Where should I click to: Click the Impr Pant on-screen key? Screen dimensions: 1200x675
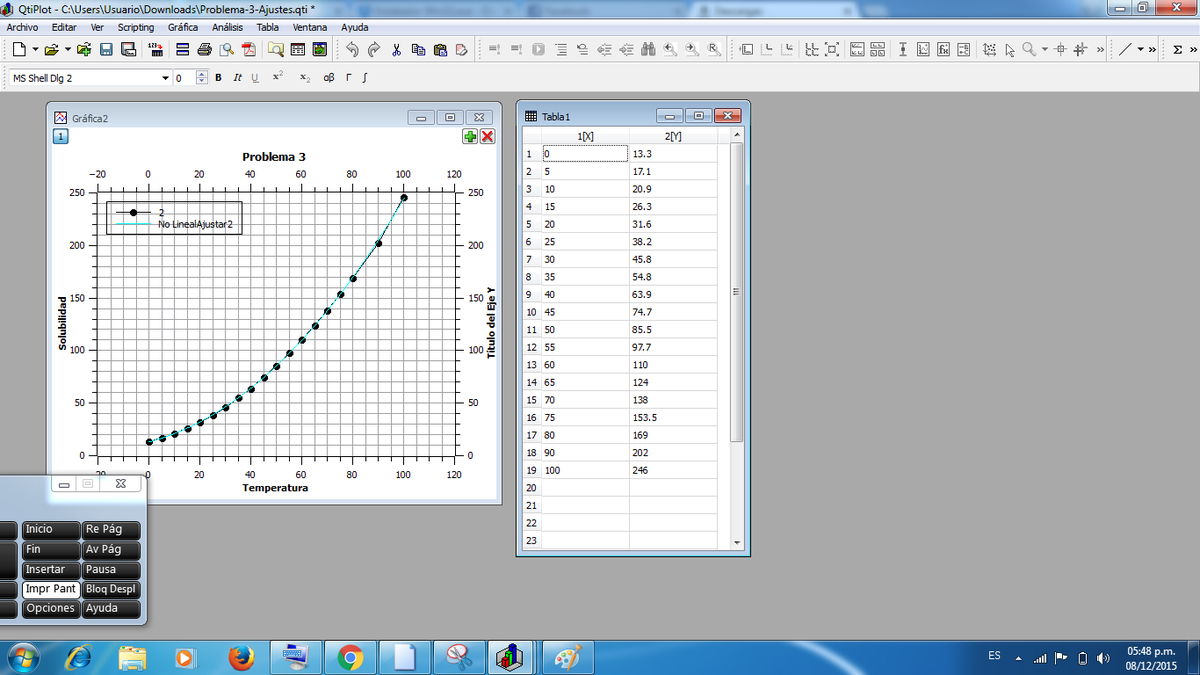point(51,589)
